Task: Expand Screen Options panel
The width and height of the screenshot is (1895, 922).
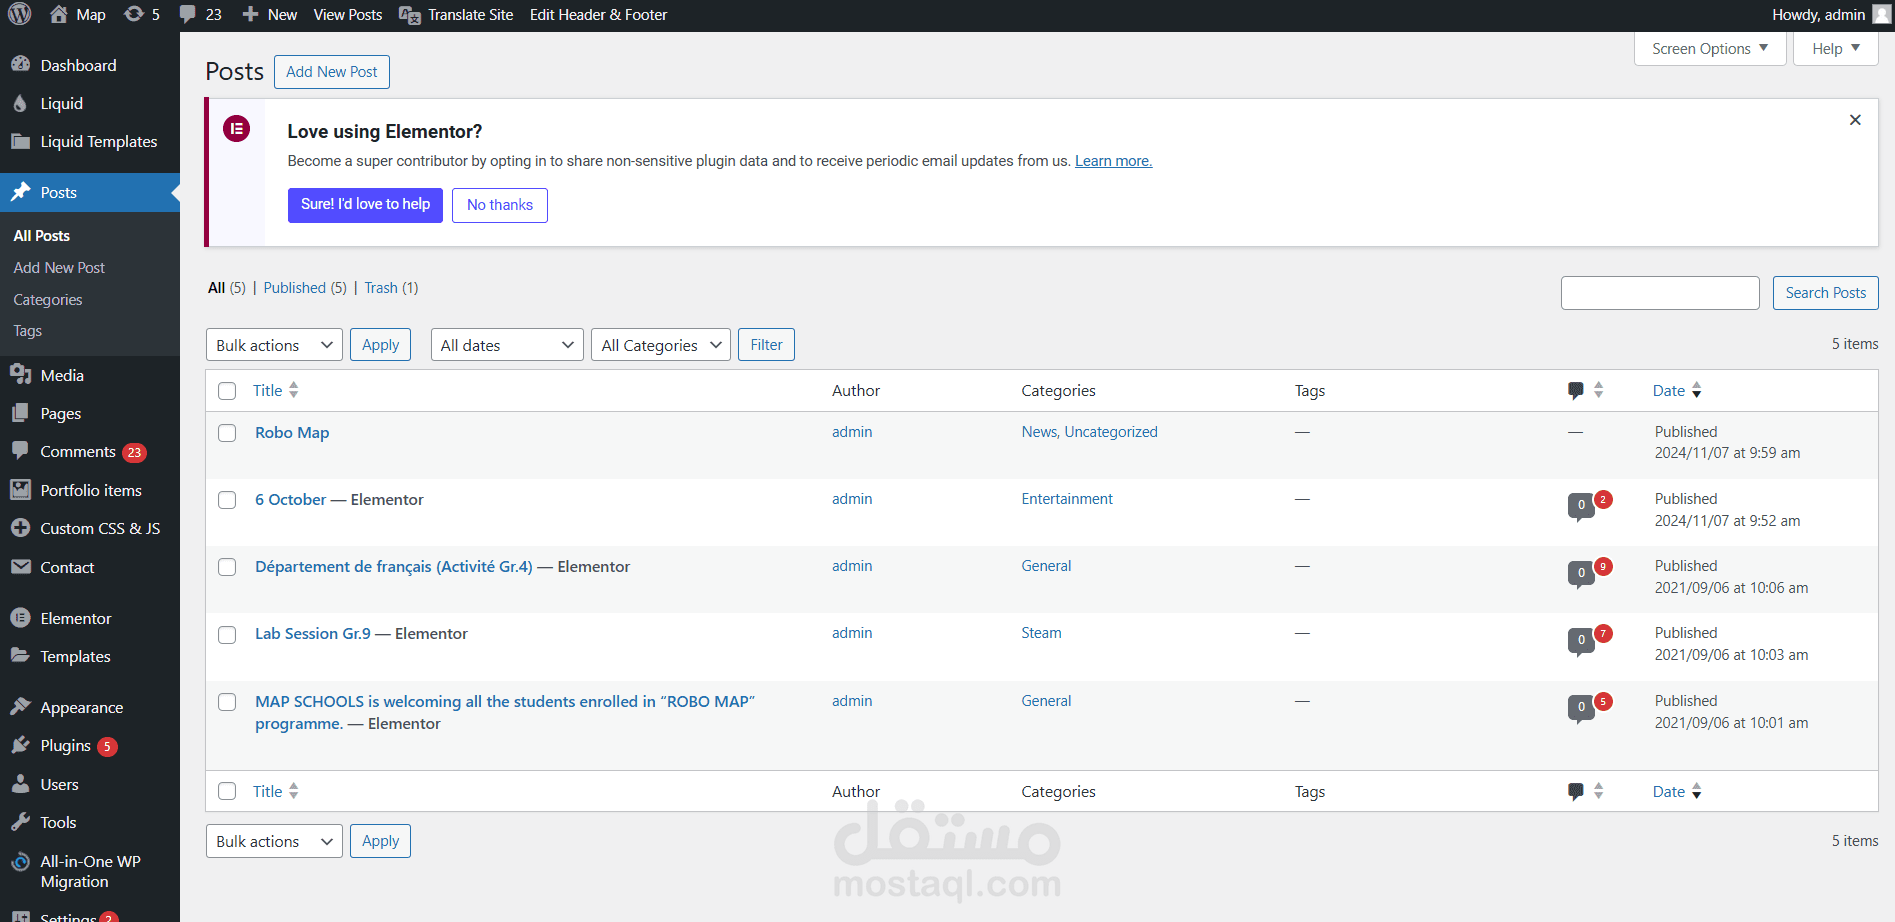Action: [x=1710, y=48]
